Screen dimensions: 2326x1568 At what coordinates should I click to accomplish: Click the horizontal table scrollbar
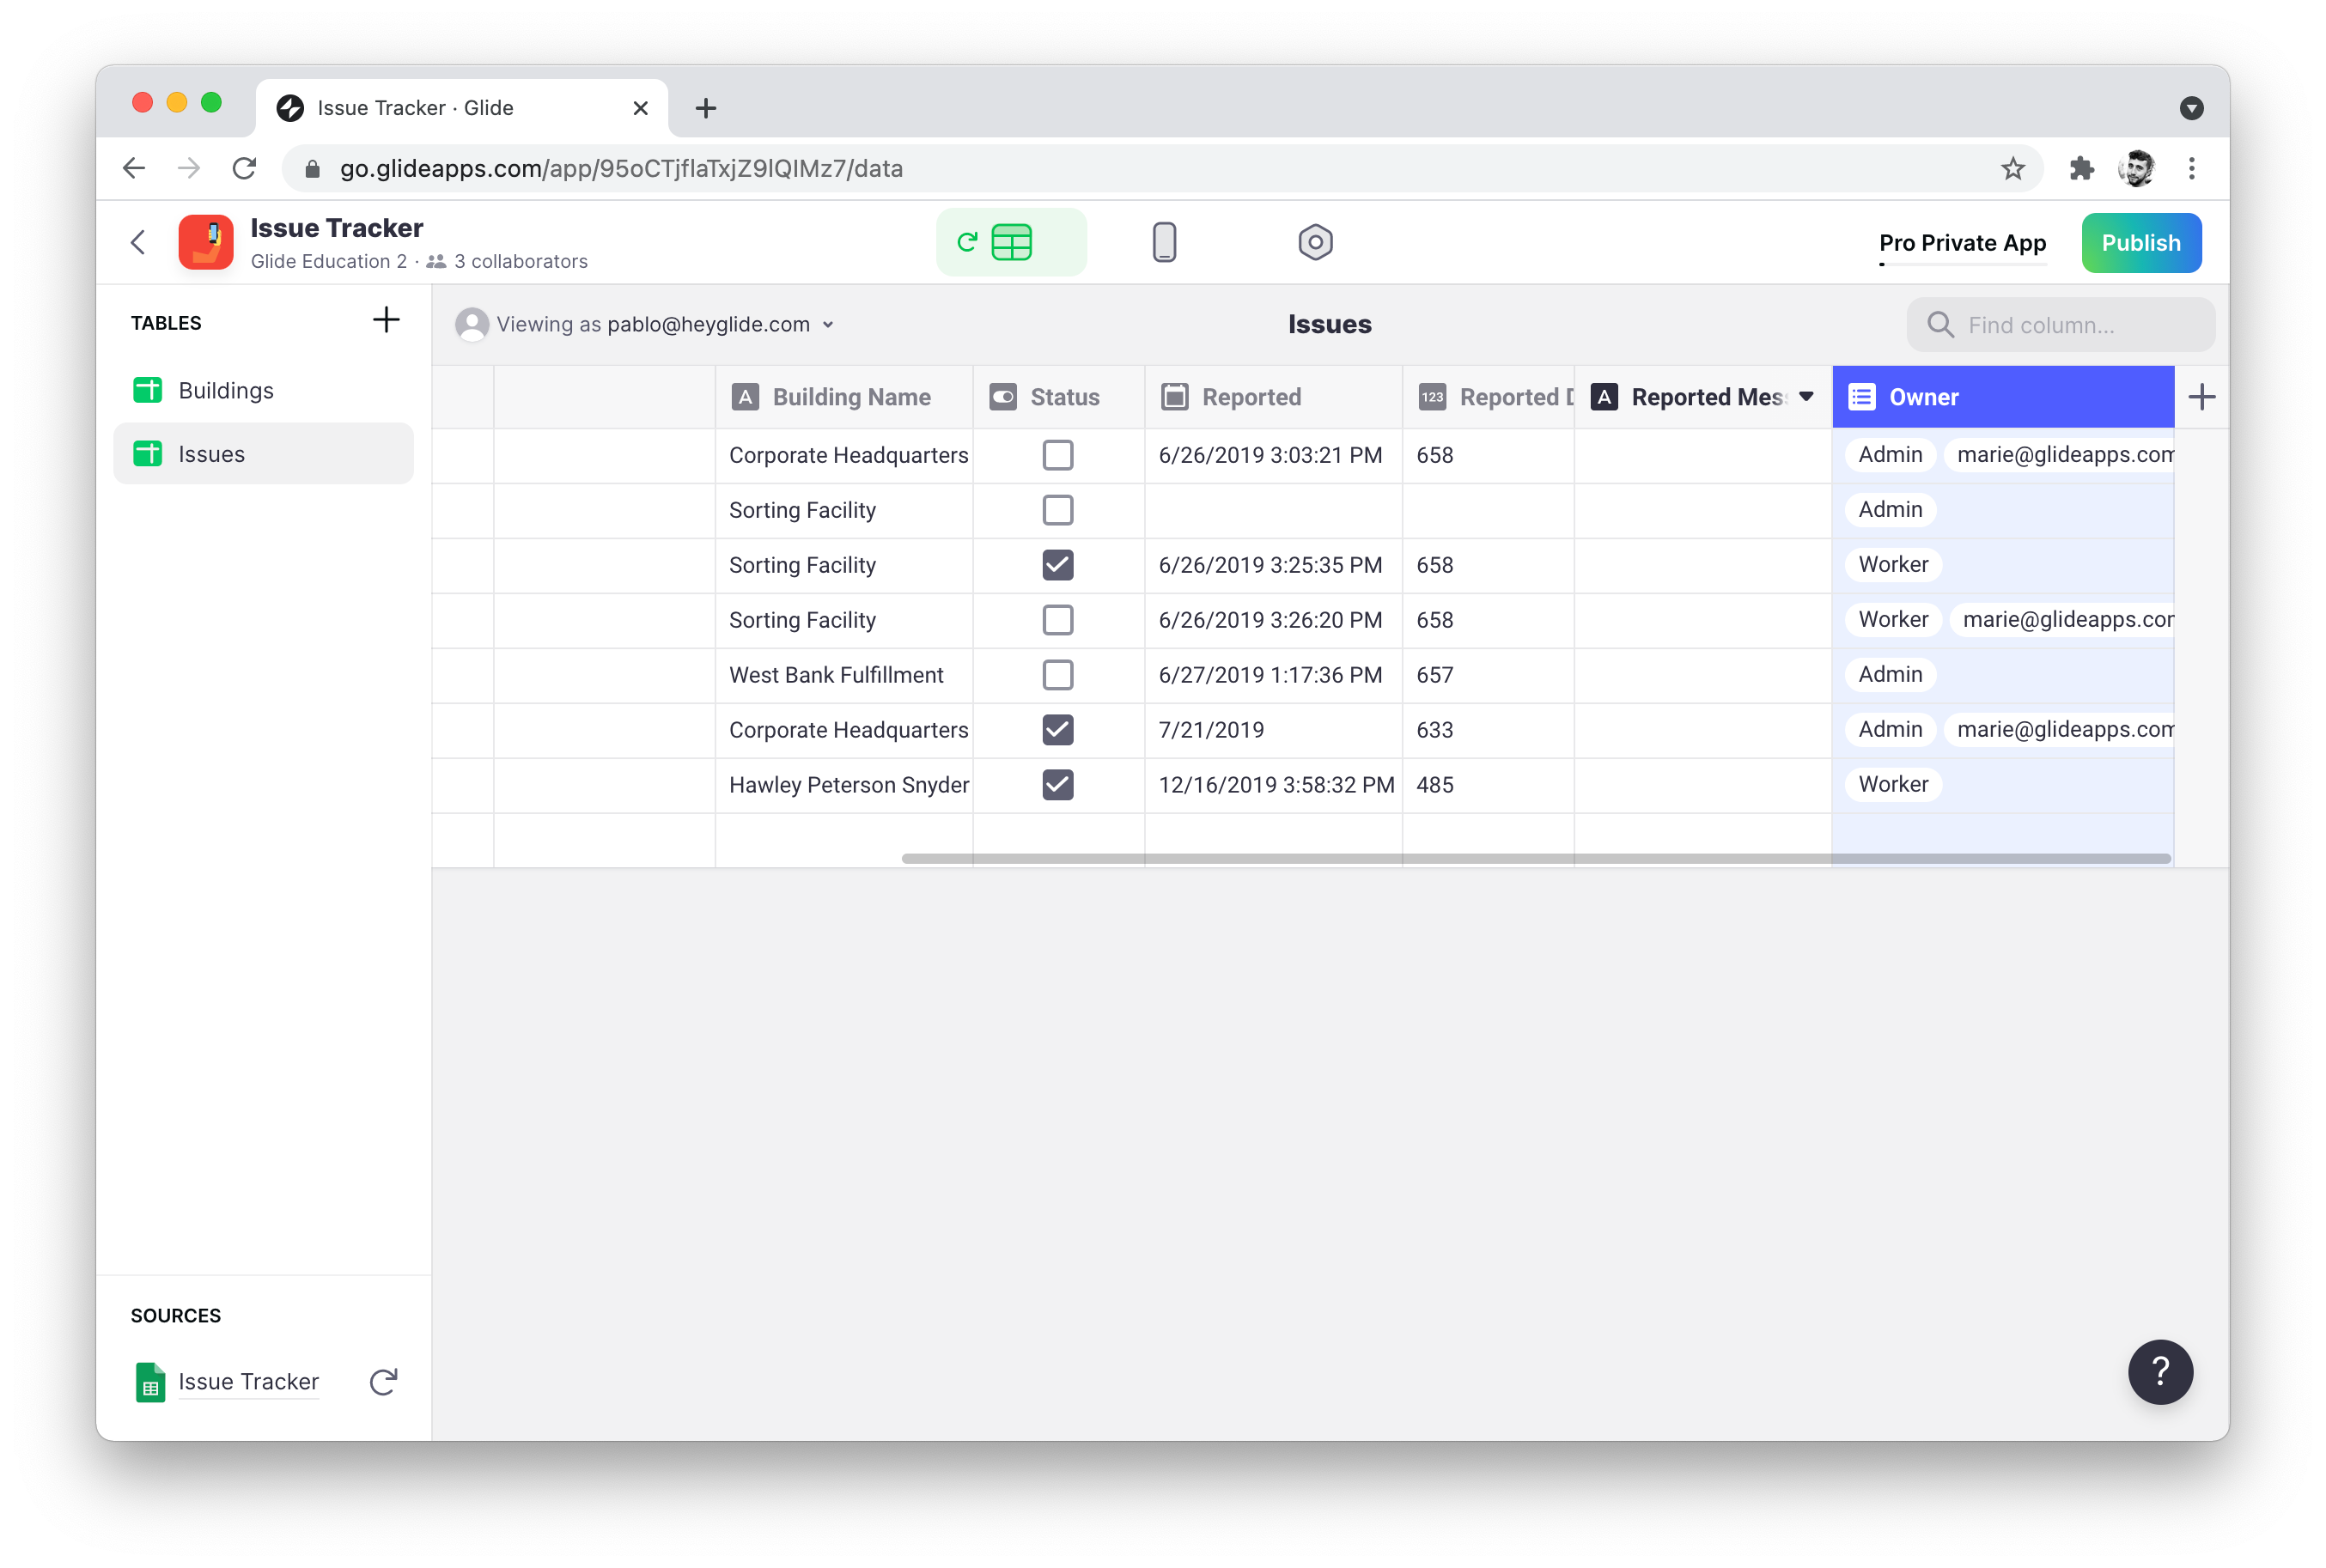[x=1535, y=858]
